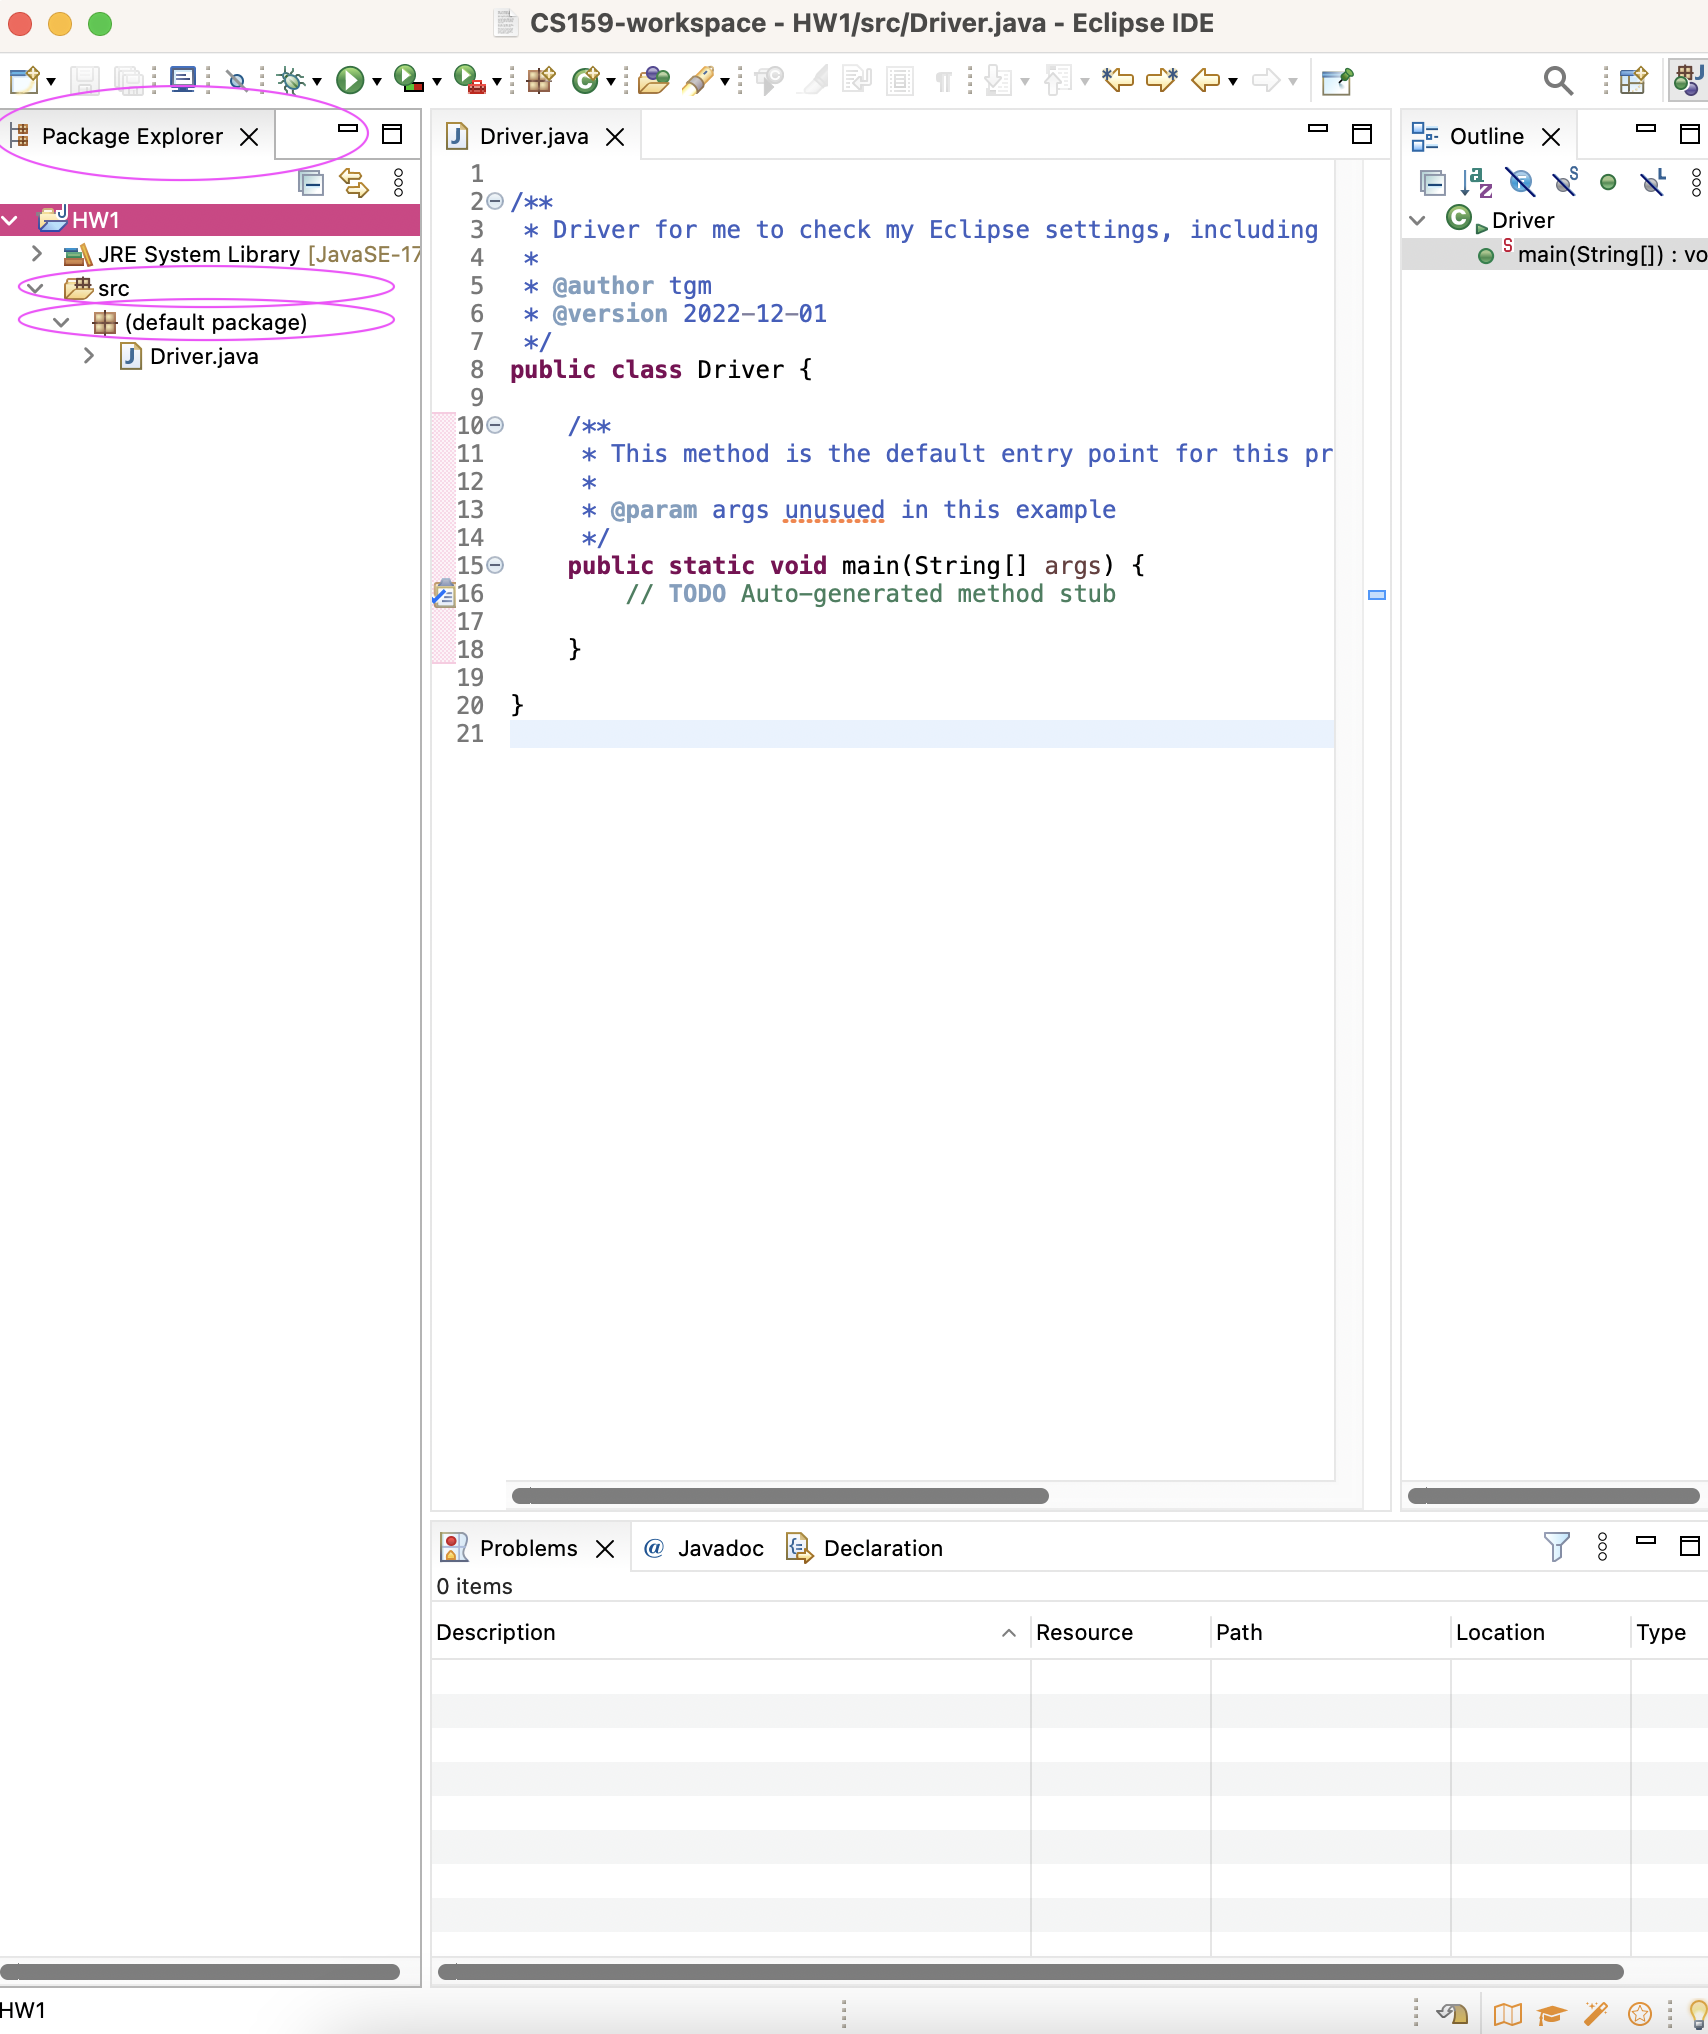This screenshot has width=1708, height=2034.
Task: Collapse the (default package) node
Action: [62, 322]
